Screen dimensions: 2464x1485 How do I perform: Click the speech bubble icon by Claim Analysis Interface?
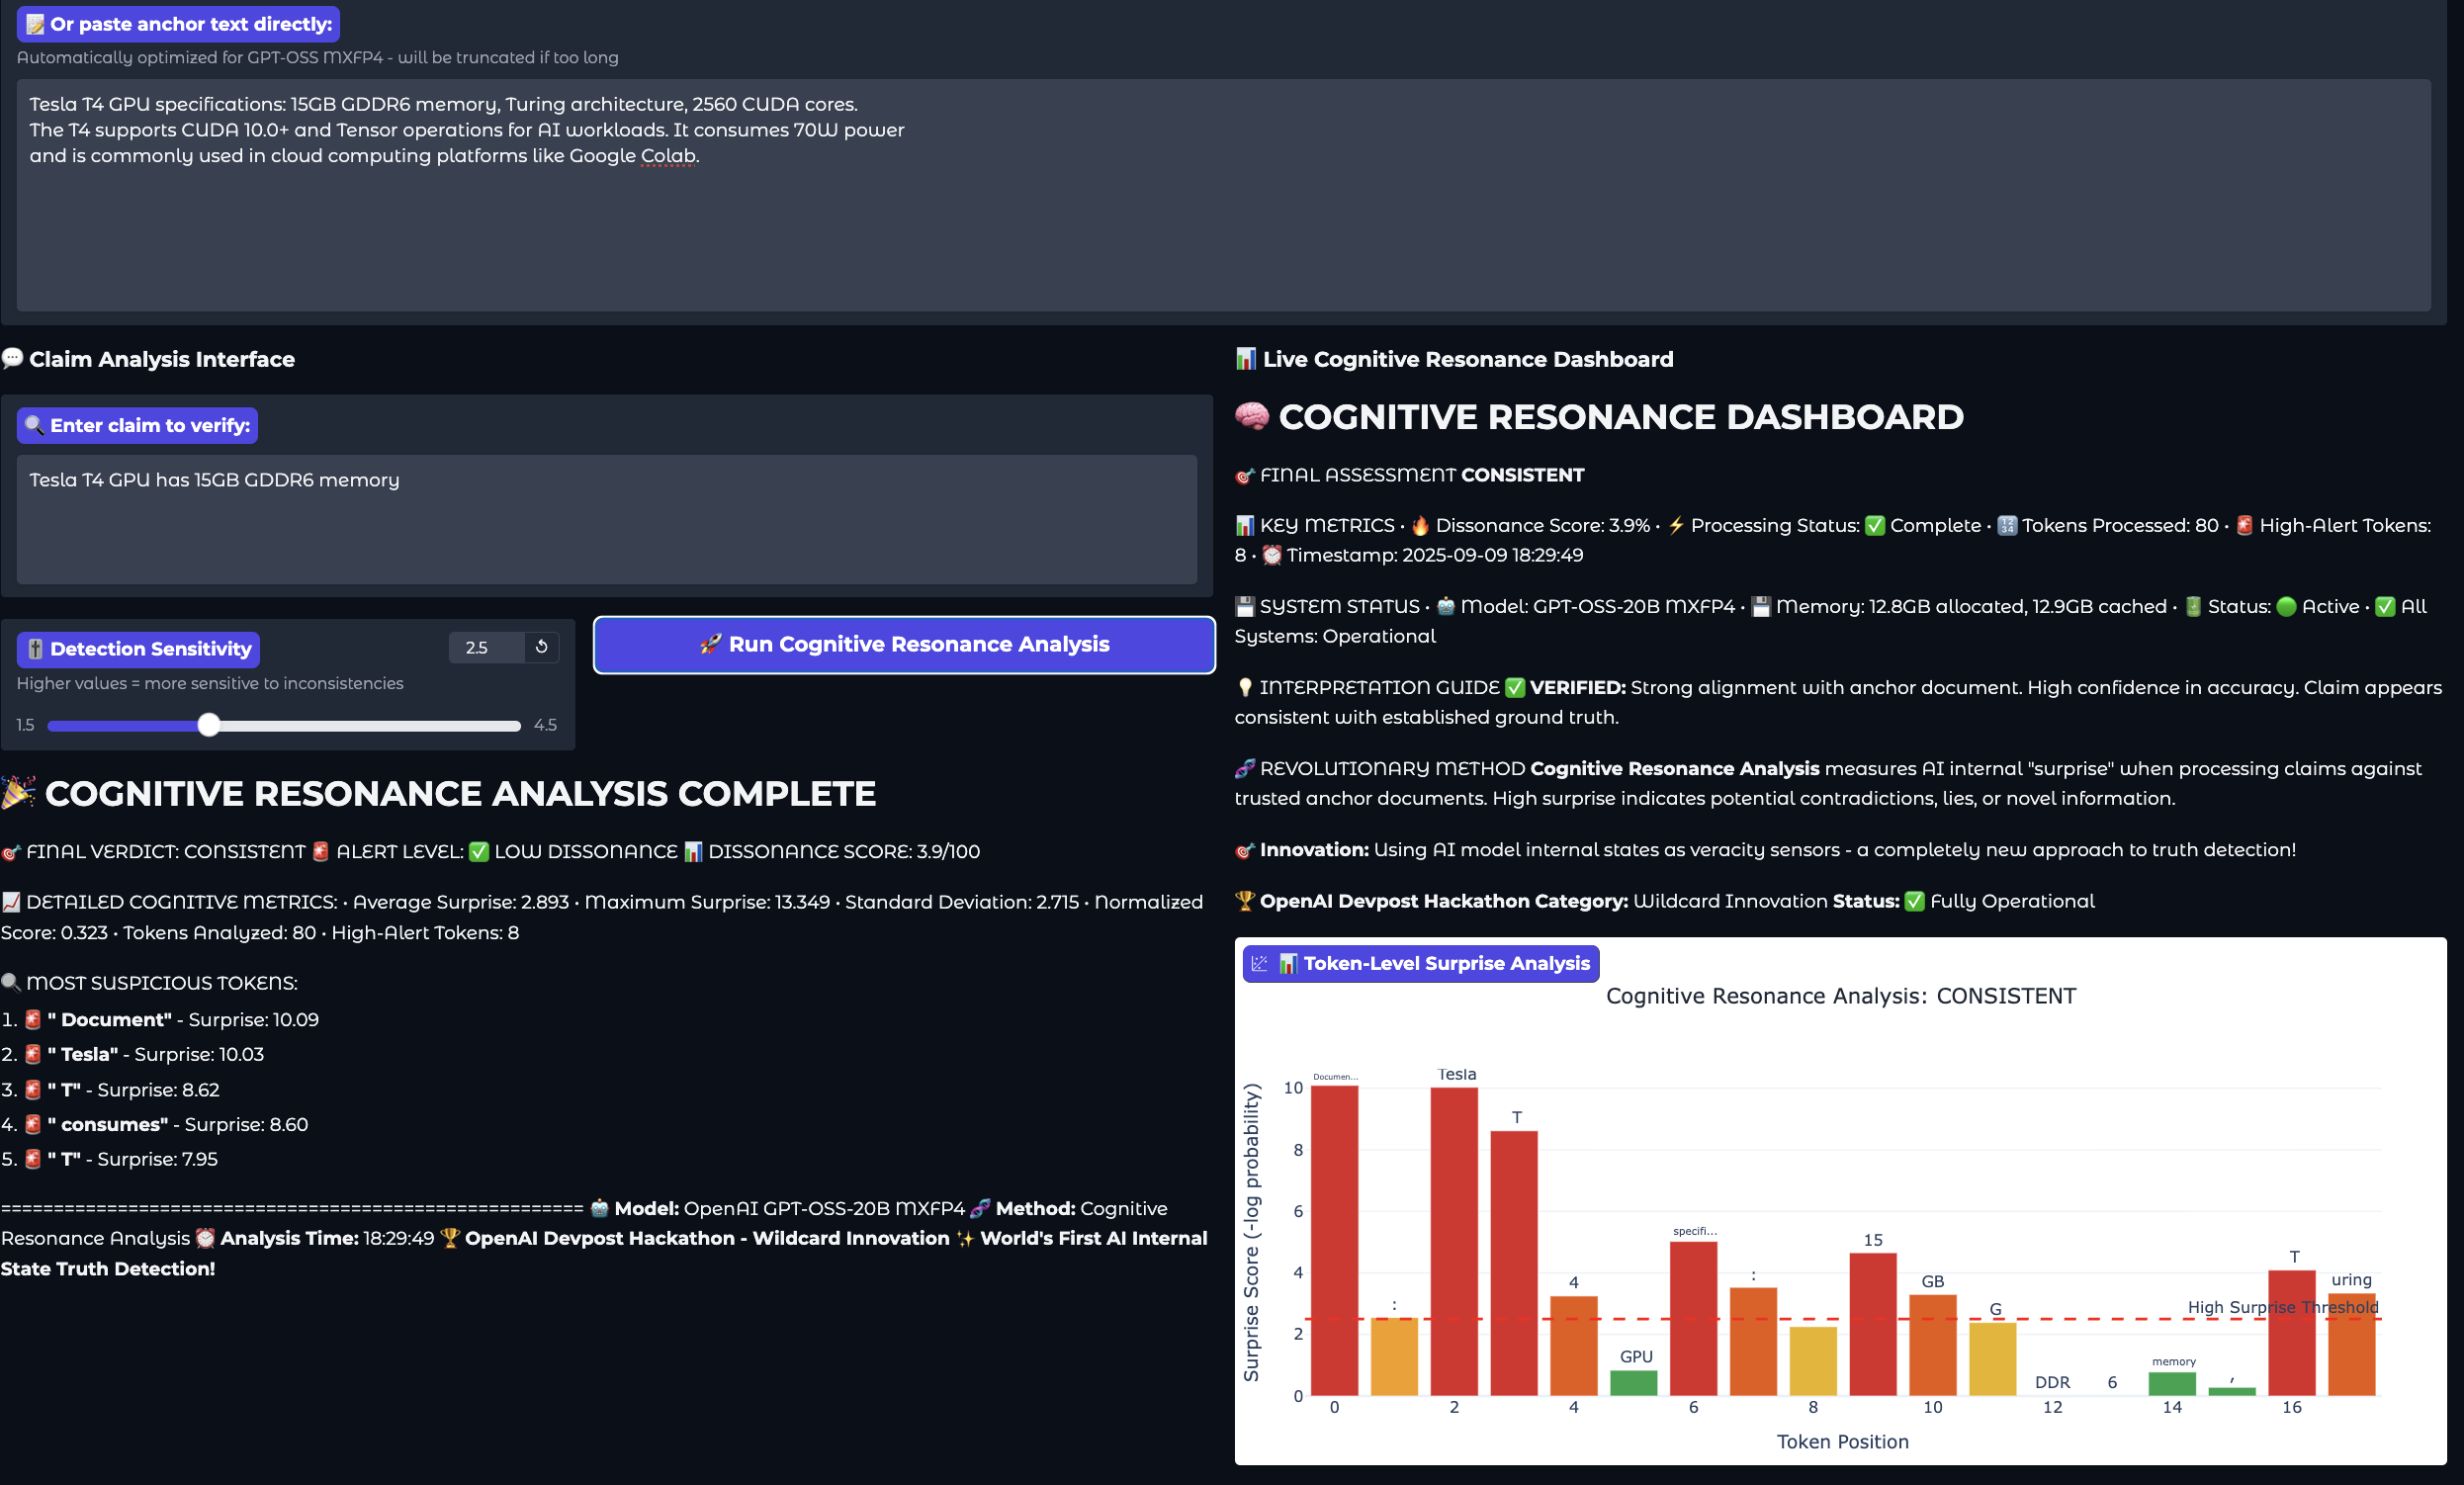point(12,358)
